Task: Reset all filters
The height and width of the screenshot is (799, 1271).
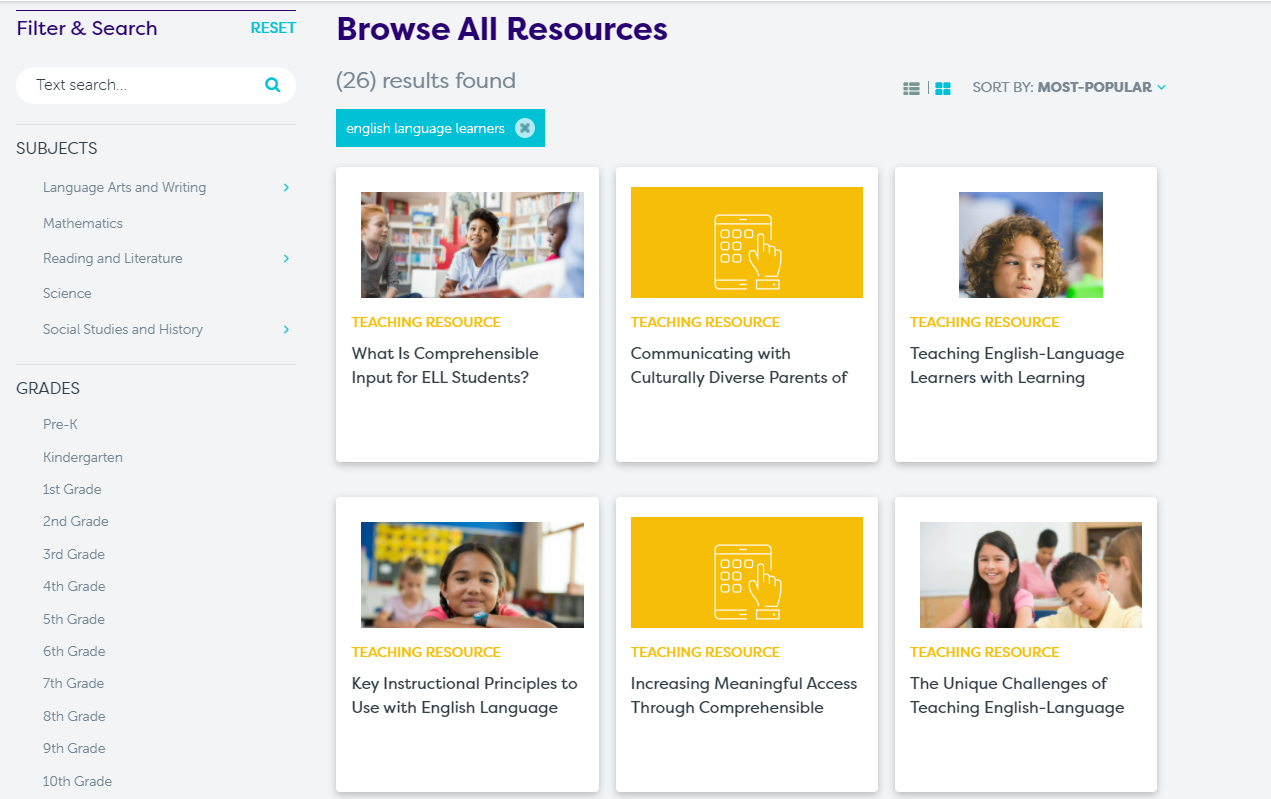Action: (x=273, y=28)
